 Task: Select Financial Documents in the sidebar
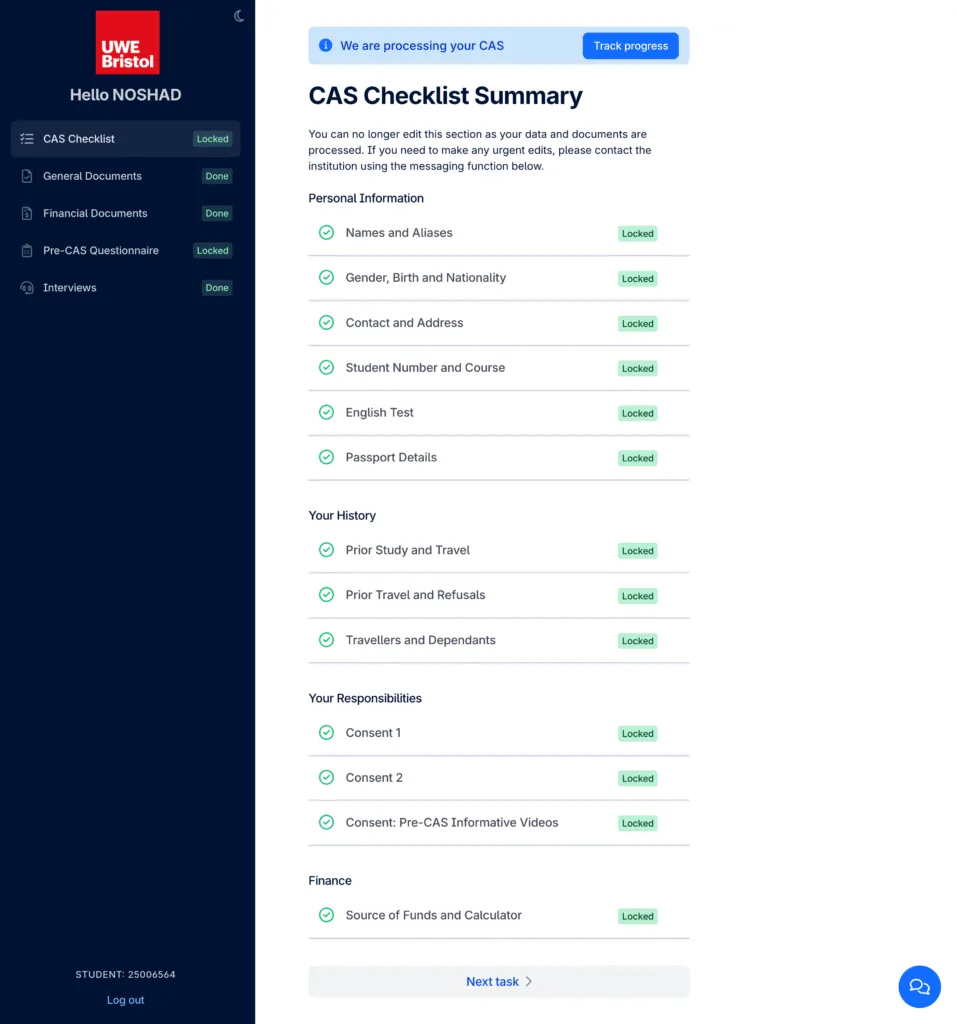95,213
